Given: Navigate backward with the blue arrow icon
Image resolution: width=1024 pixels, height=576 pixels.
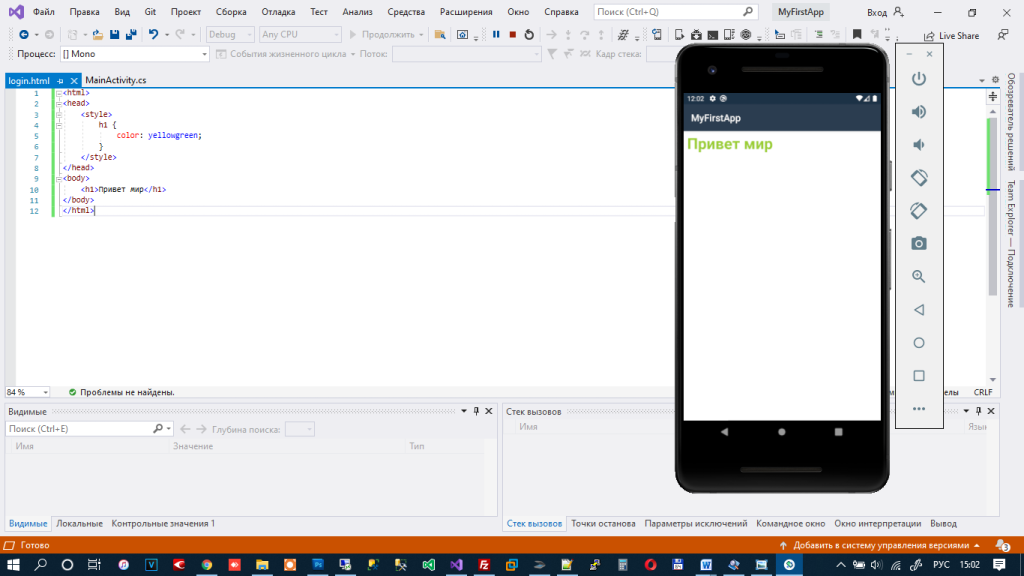Looking at the screenshot, I should pyautogui.click(x=24, y=35).
